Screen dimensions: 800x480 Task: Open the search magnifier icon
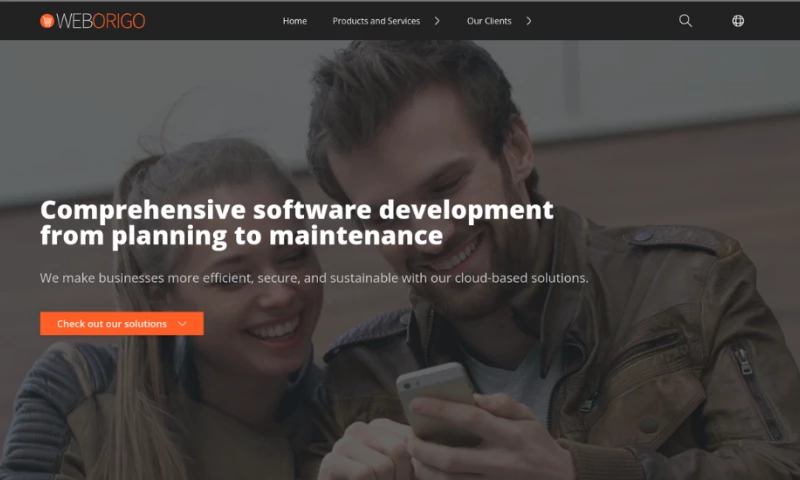(x=685, y=21)
